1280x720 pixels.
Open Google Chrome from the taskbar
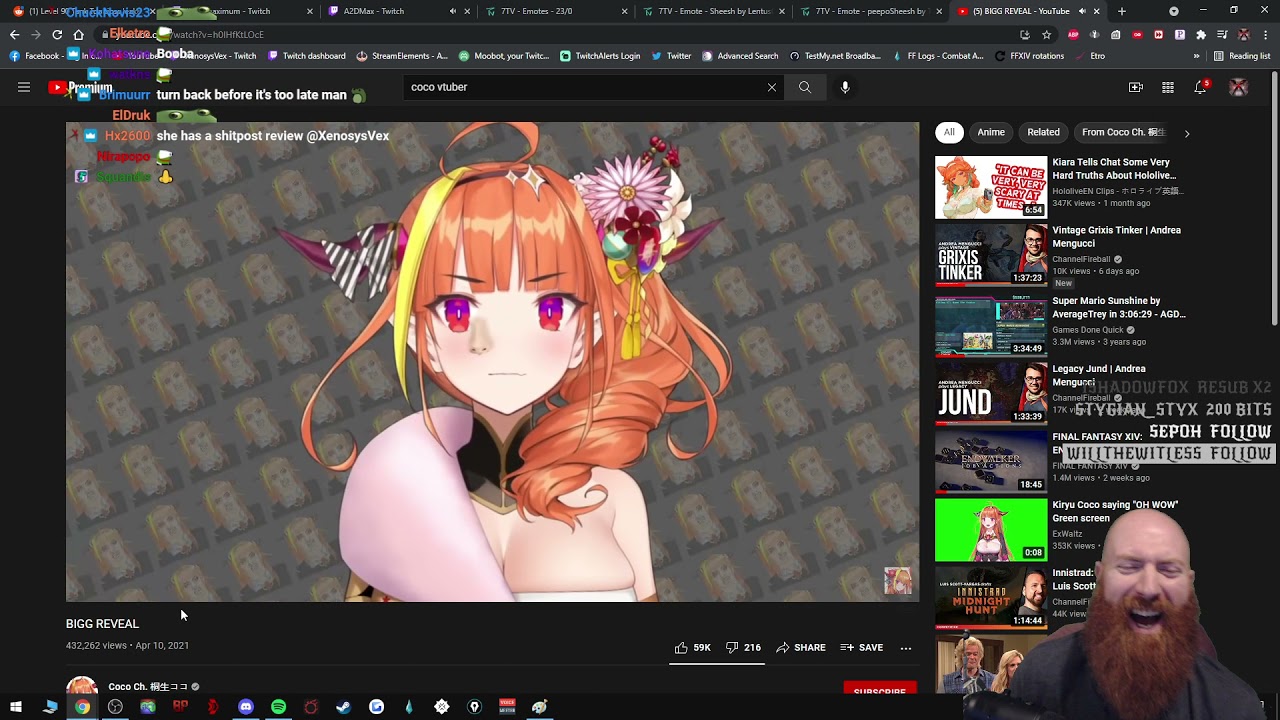82,707
